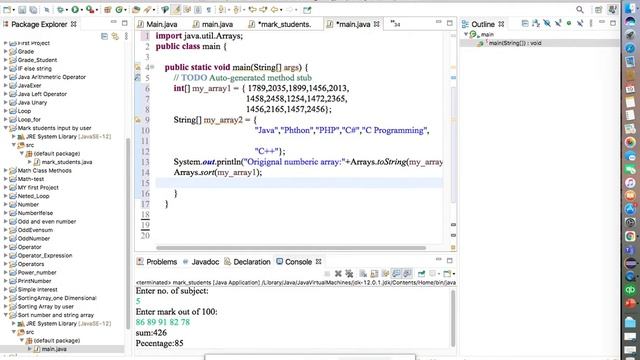The image size is (640, 360).
Task: Click Remove All Terminated Launches icon
Action: pos(349,273)
